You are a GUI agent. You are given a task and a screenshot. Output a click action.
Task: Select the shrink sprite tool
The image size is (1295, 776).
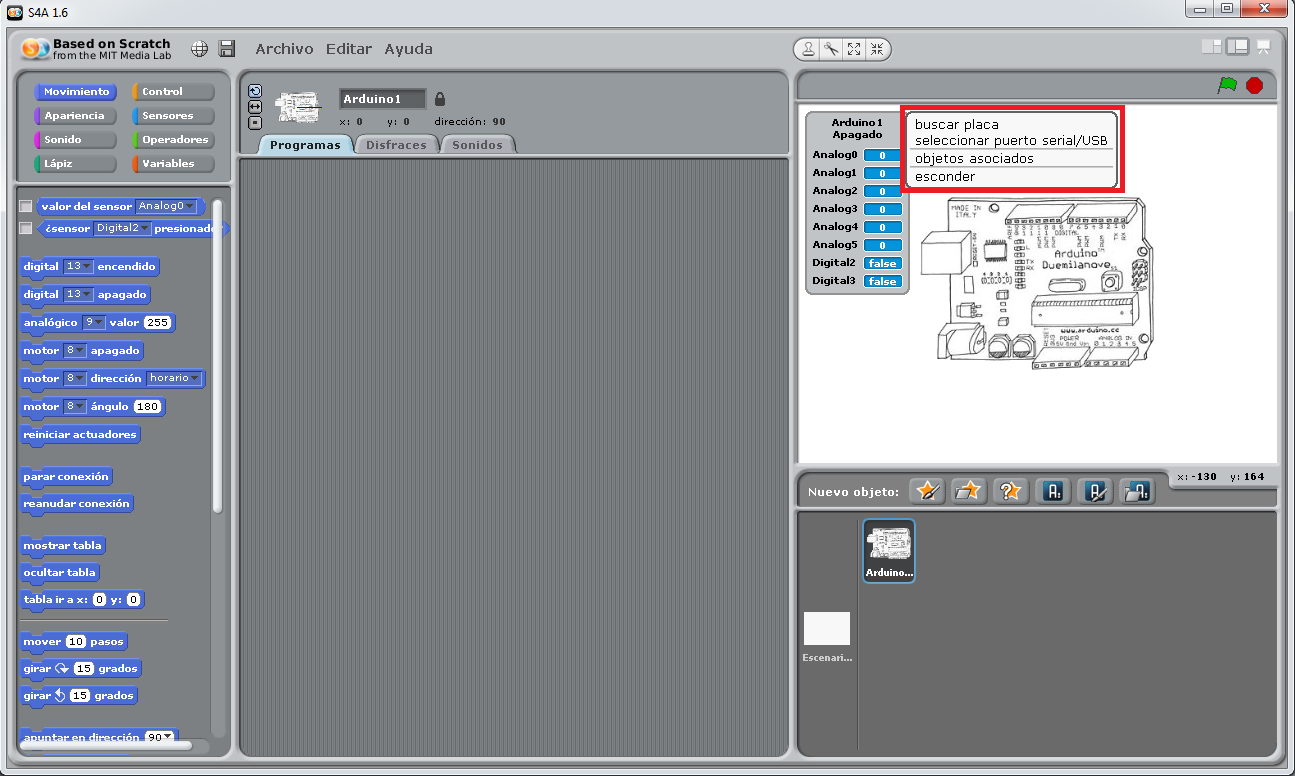[x=877, y=49]
